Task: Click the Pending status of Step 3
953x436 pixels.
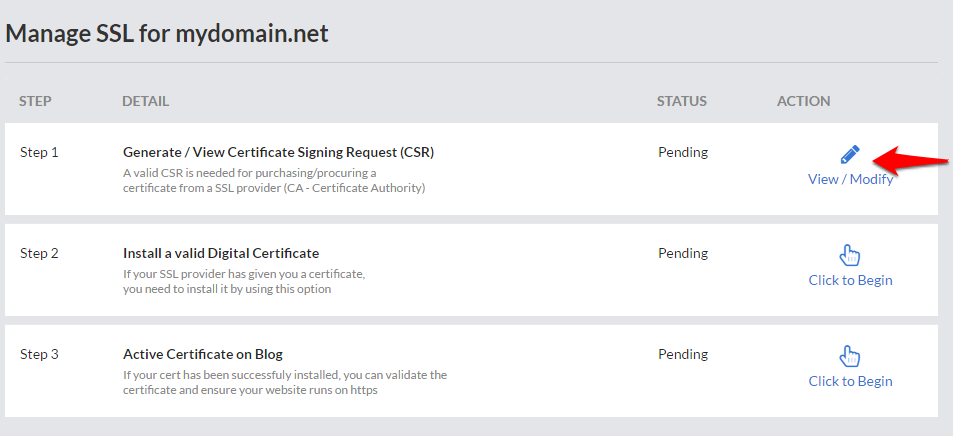Action: [x=683, y=354]
